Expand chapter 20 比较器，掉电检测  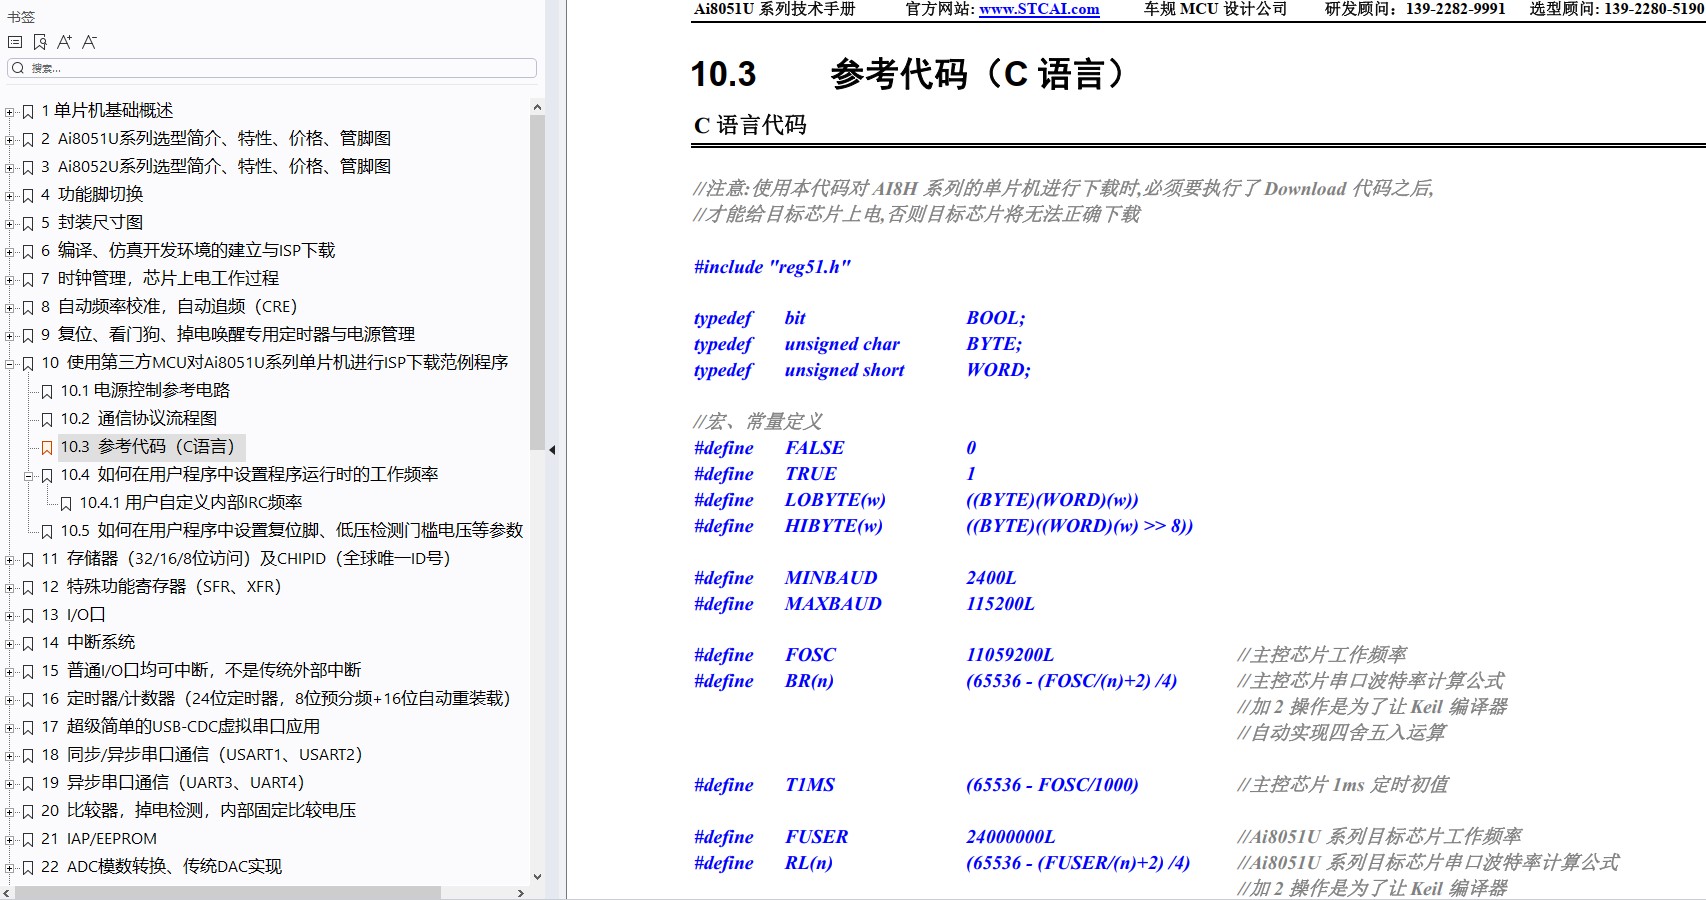10,811
